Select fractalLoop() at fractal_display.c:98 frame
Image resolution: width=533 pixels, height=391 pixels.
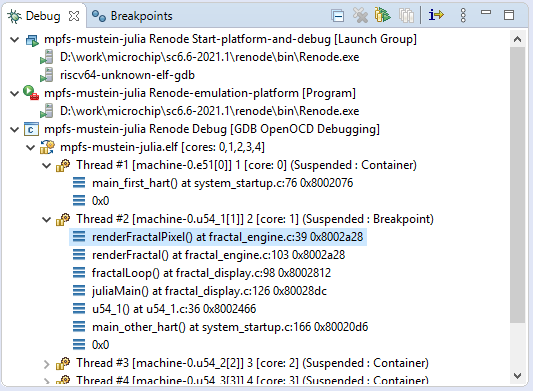coord(211,273)
